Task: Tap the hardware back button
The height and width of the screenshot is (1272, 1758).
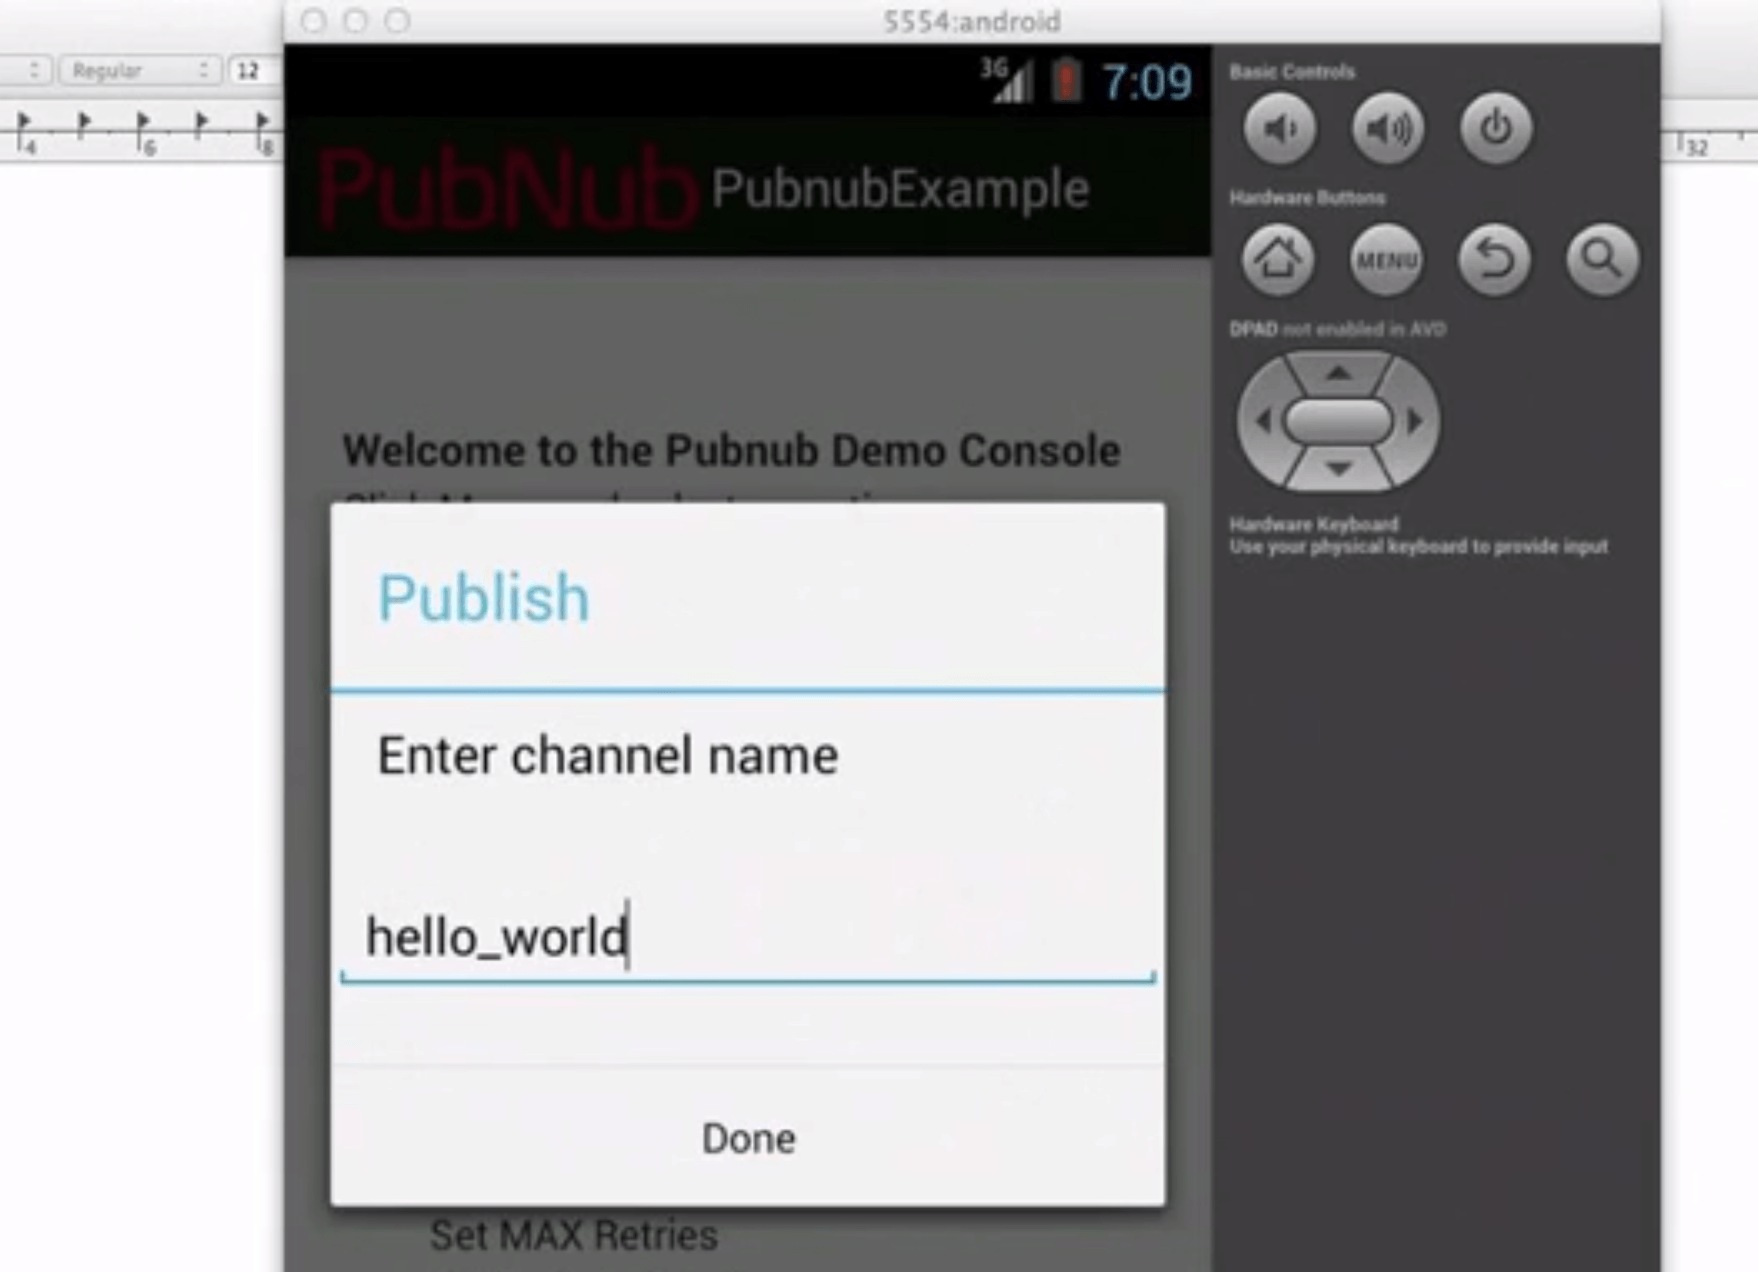Action: pyautogui.click(x=1494, y=260)
